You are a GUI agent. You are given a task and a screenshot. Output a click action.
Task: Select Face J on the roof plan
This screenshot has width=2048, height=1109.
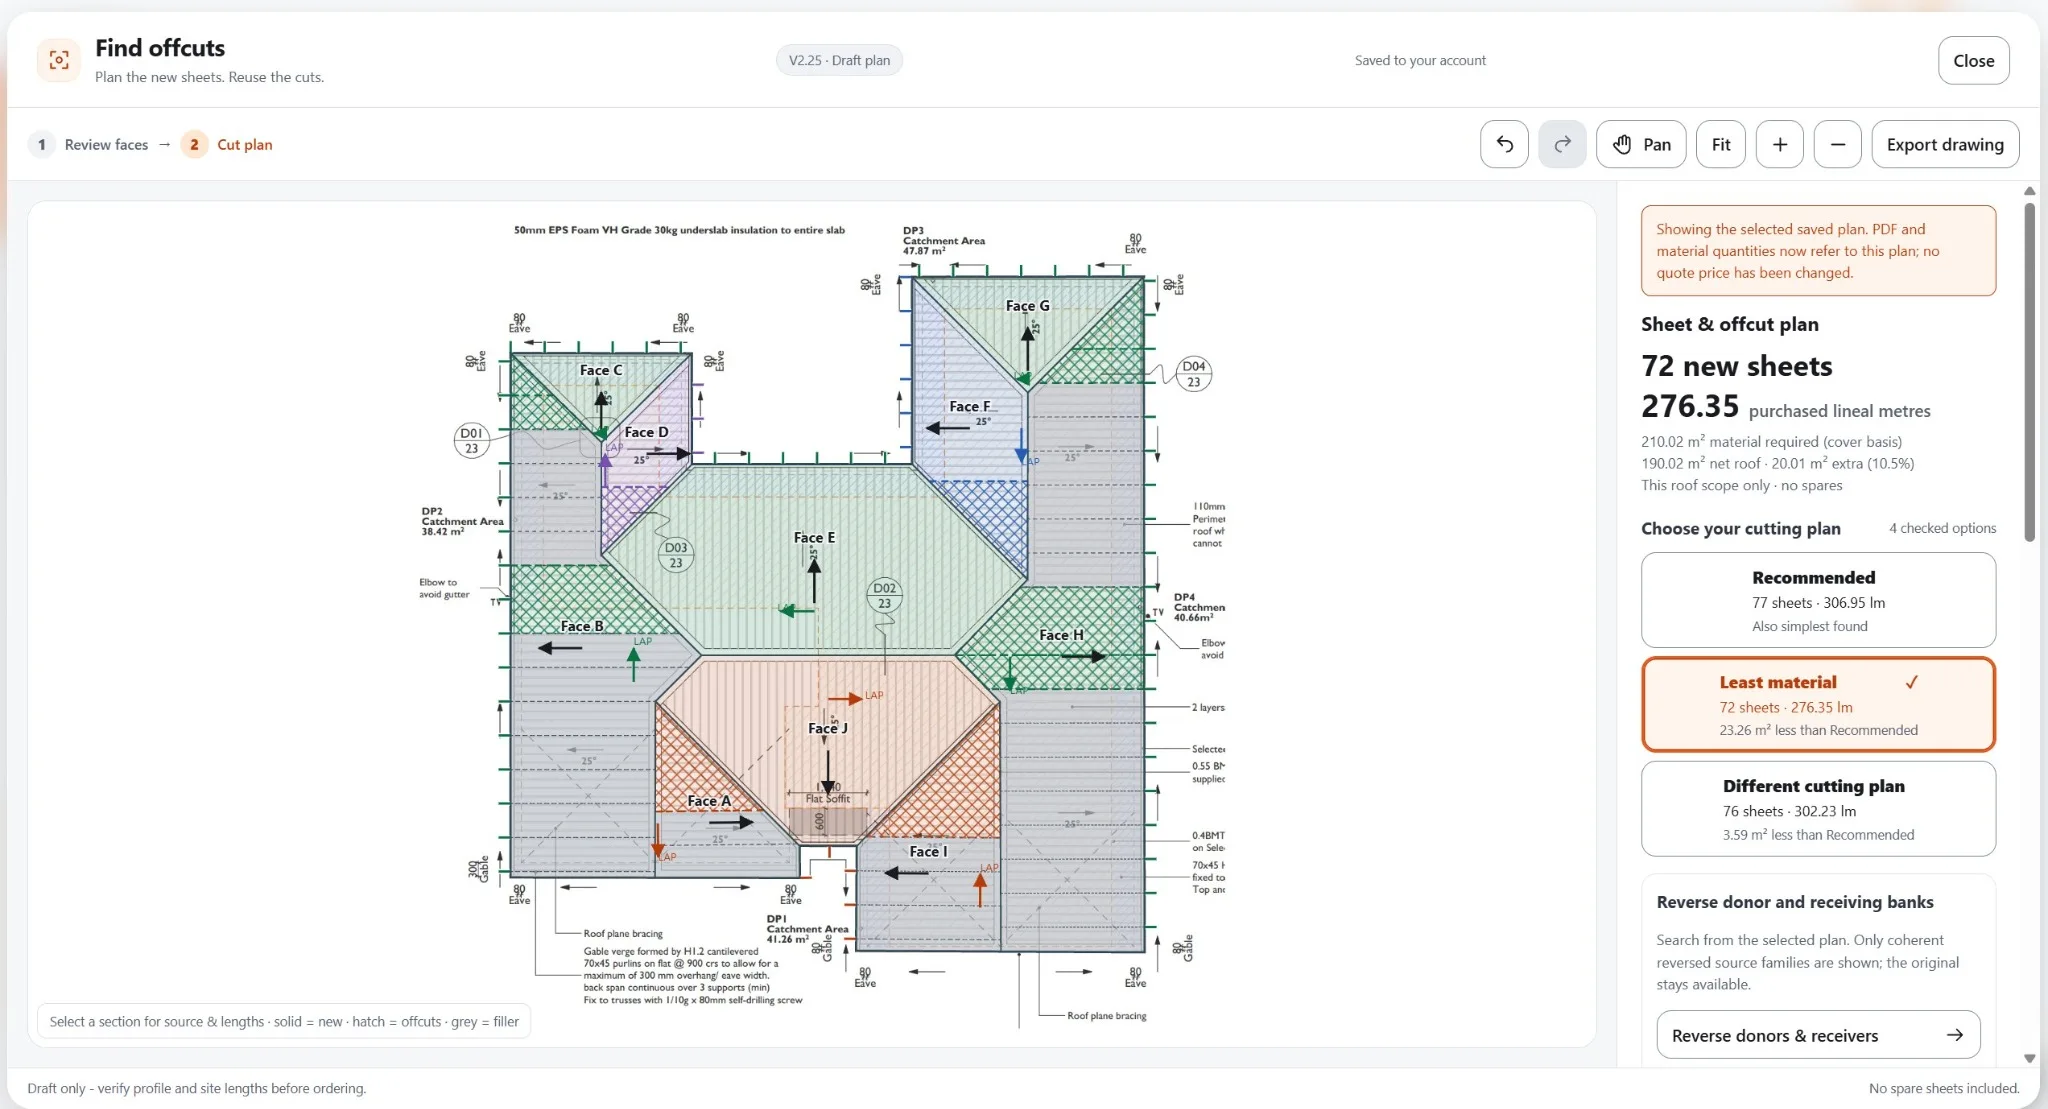point(828,728)
